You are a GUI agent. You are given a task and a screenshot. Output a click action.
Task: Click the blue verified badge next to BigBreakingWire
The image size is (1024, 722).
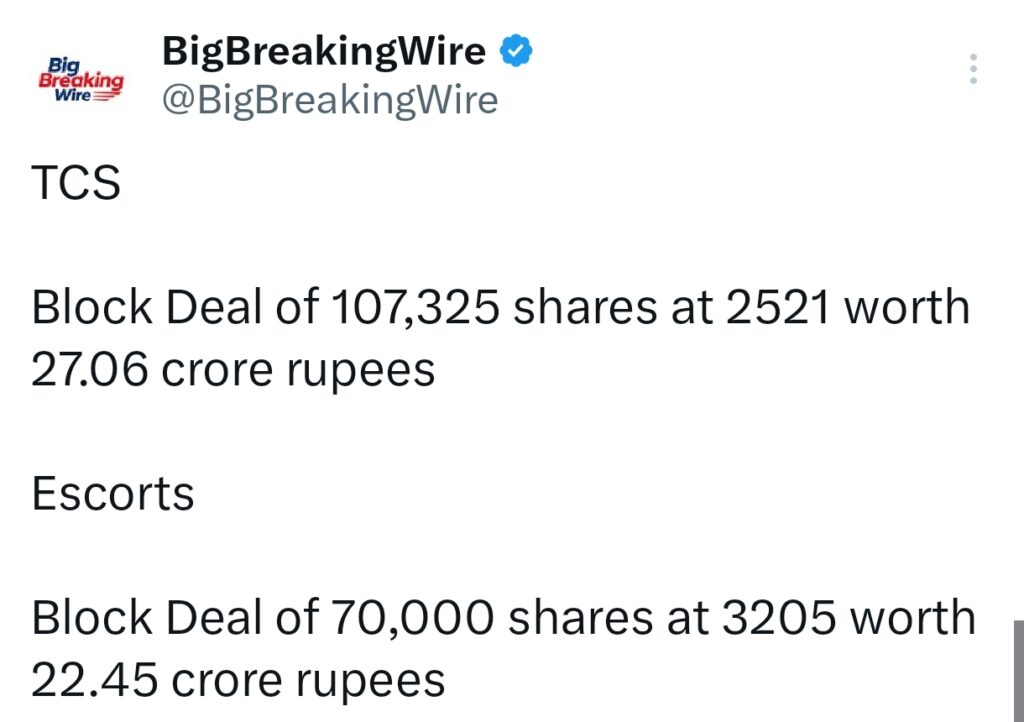pos(515,48)
